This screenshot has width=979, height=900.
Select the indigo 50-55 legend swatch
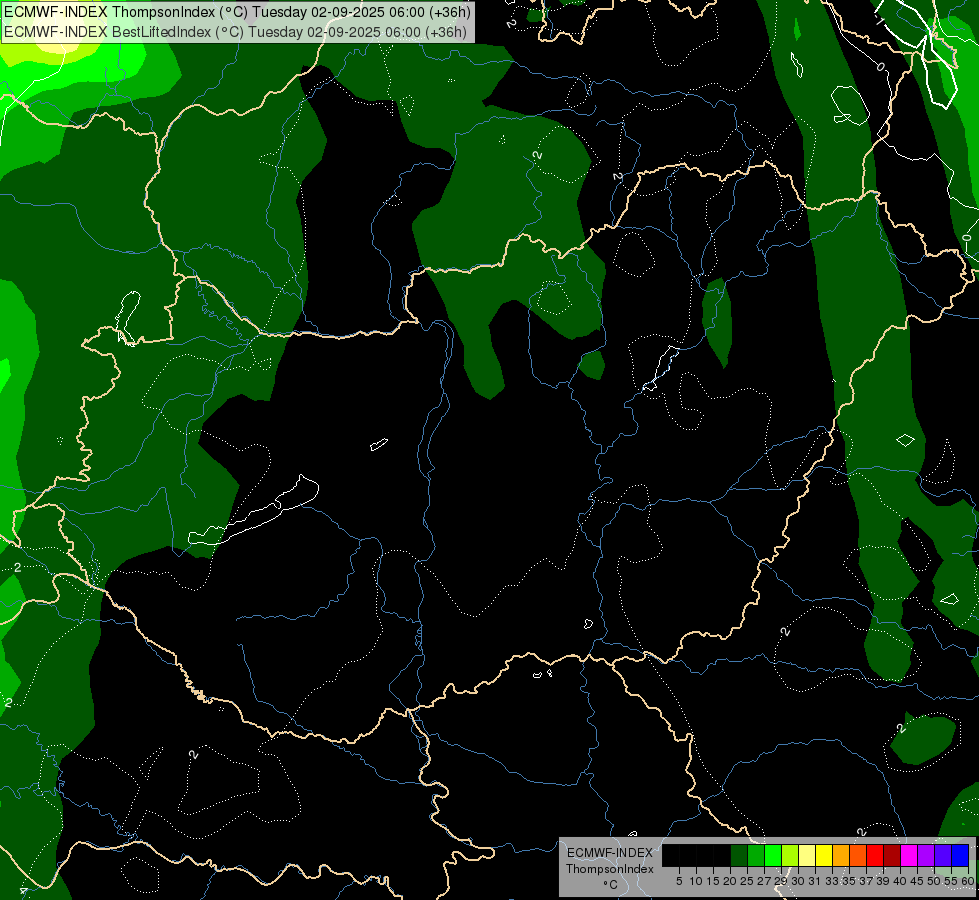pos(943,855)
